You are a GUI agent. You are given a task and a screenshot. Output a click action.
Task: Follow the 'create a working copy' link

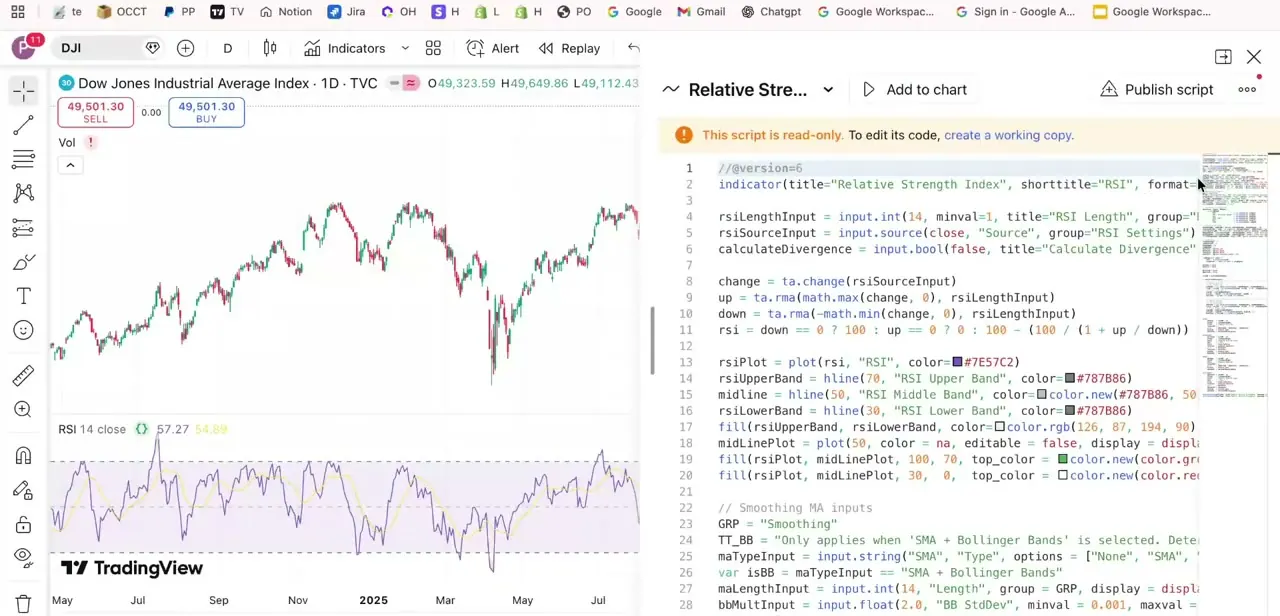[x=1008, y=135]
